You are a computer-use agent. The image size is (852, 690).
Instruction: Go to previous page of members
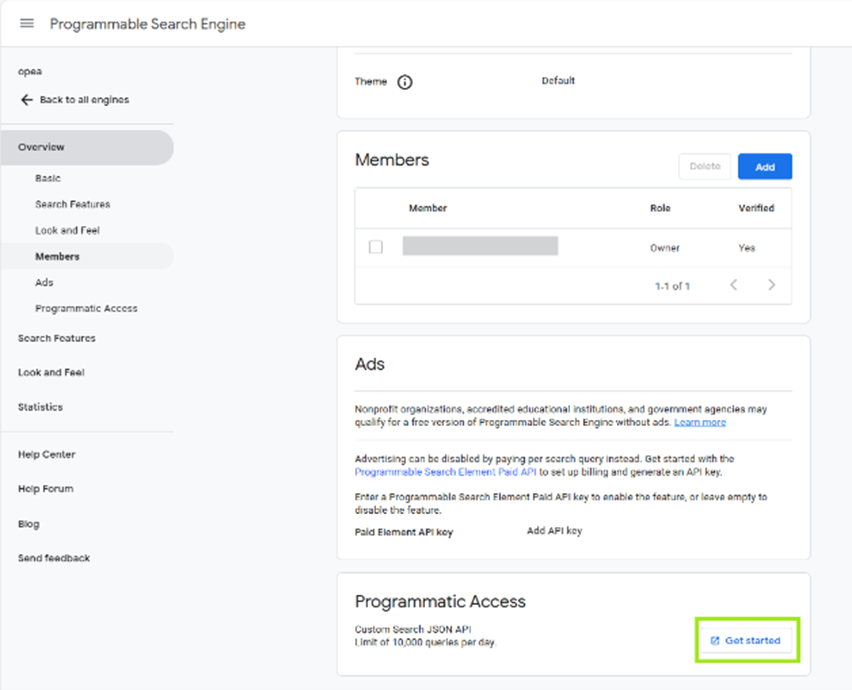click(x=734, y=285)
